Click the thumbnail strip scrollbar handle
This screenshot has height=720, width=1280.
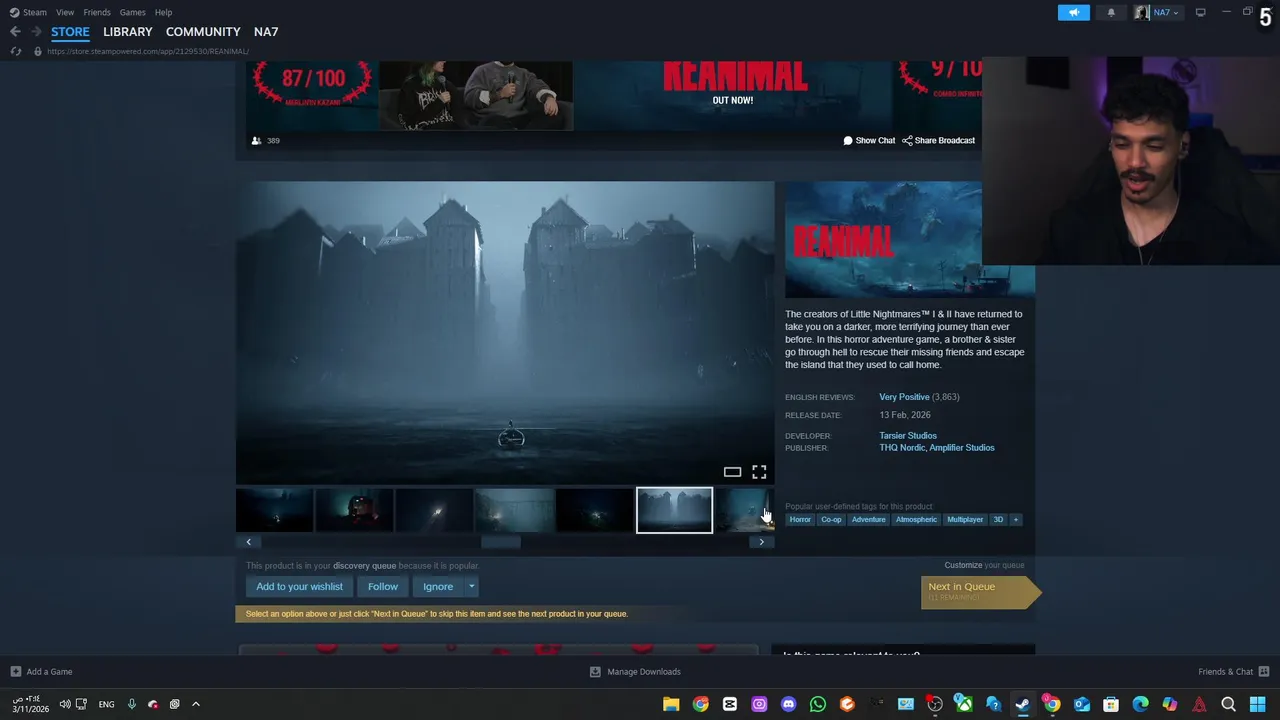pyautogui.click(x=501, y=542)
